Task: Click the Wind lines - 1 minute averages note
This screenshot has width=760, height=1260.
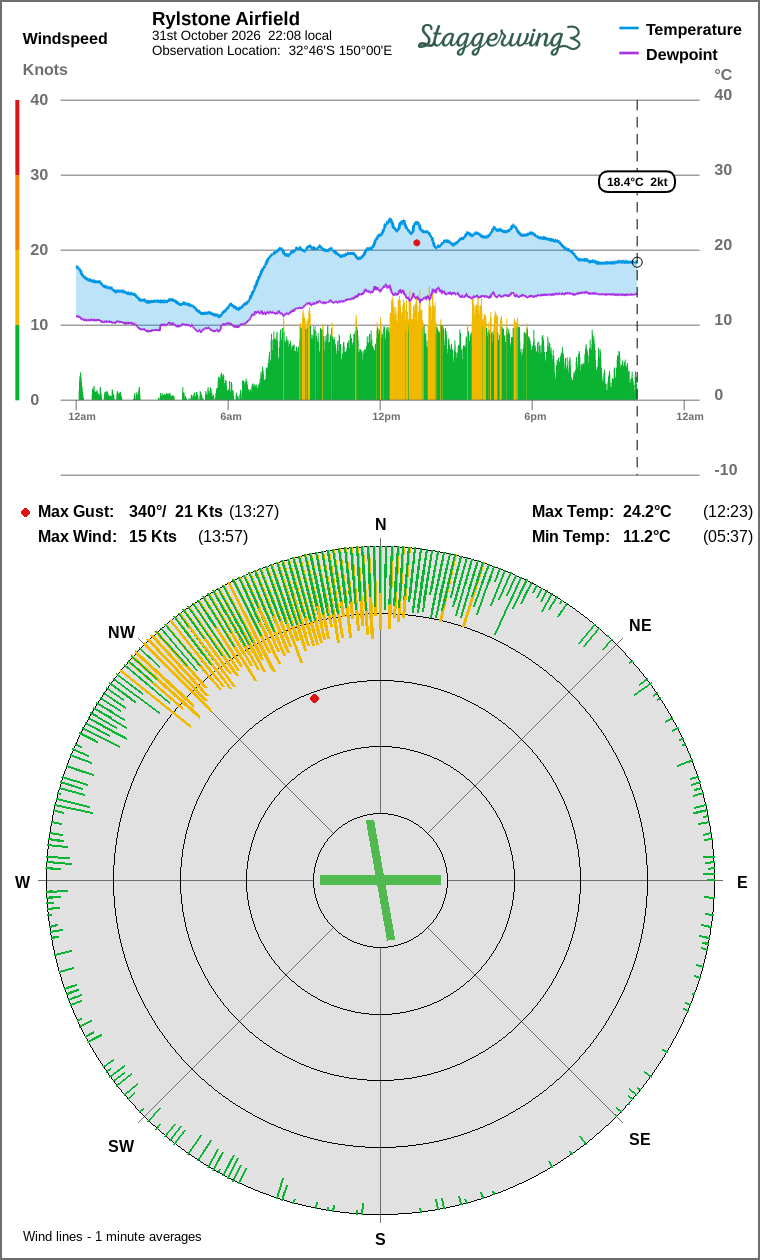Action: pos(112,1237)
